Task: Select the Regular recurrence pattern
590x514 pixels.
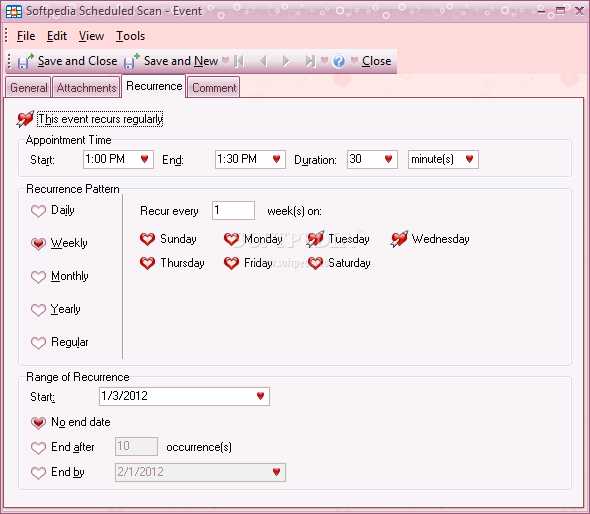Action: [38, 343]
